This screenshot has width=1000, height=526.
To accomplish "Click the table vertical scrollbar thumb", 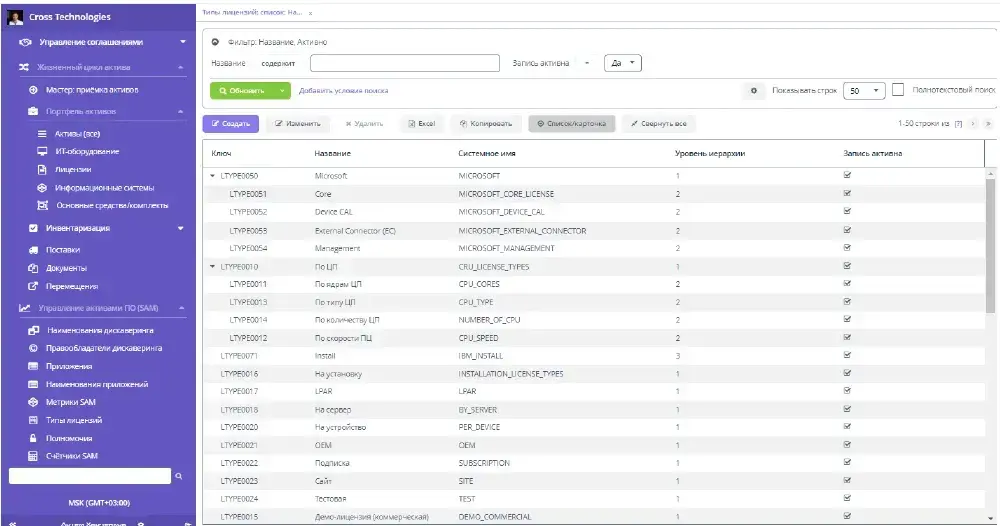I will (x=990, y=245).
